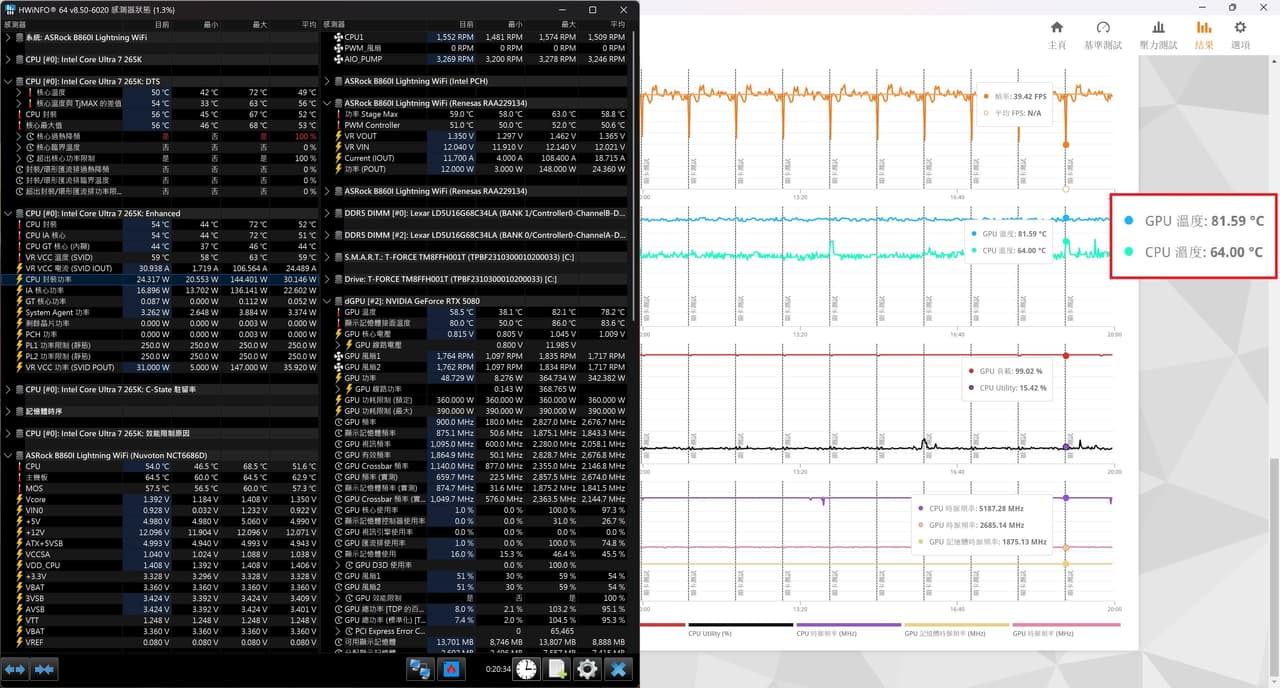Screen dimensions: 1280x688
Task: Click the fan icon beside CPU1 row
Action: click(338, 37)
